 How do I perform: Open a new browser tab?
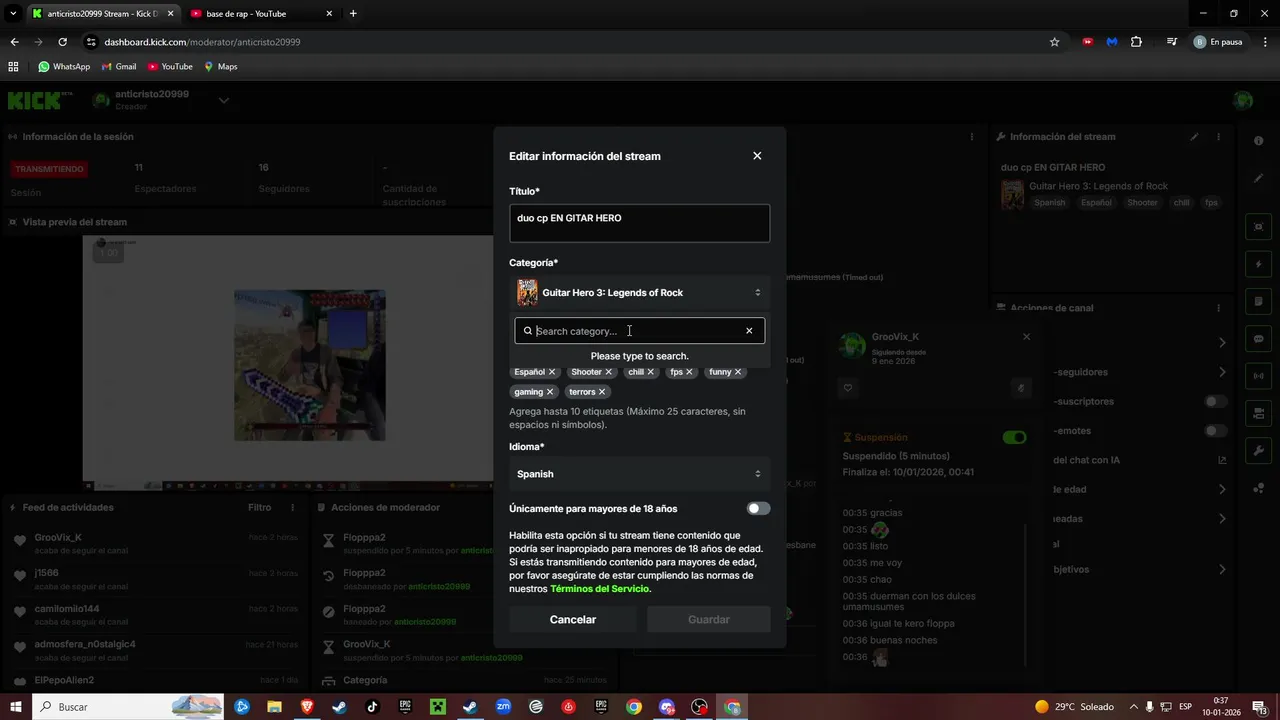(x=353, y=14)
